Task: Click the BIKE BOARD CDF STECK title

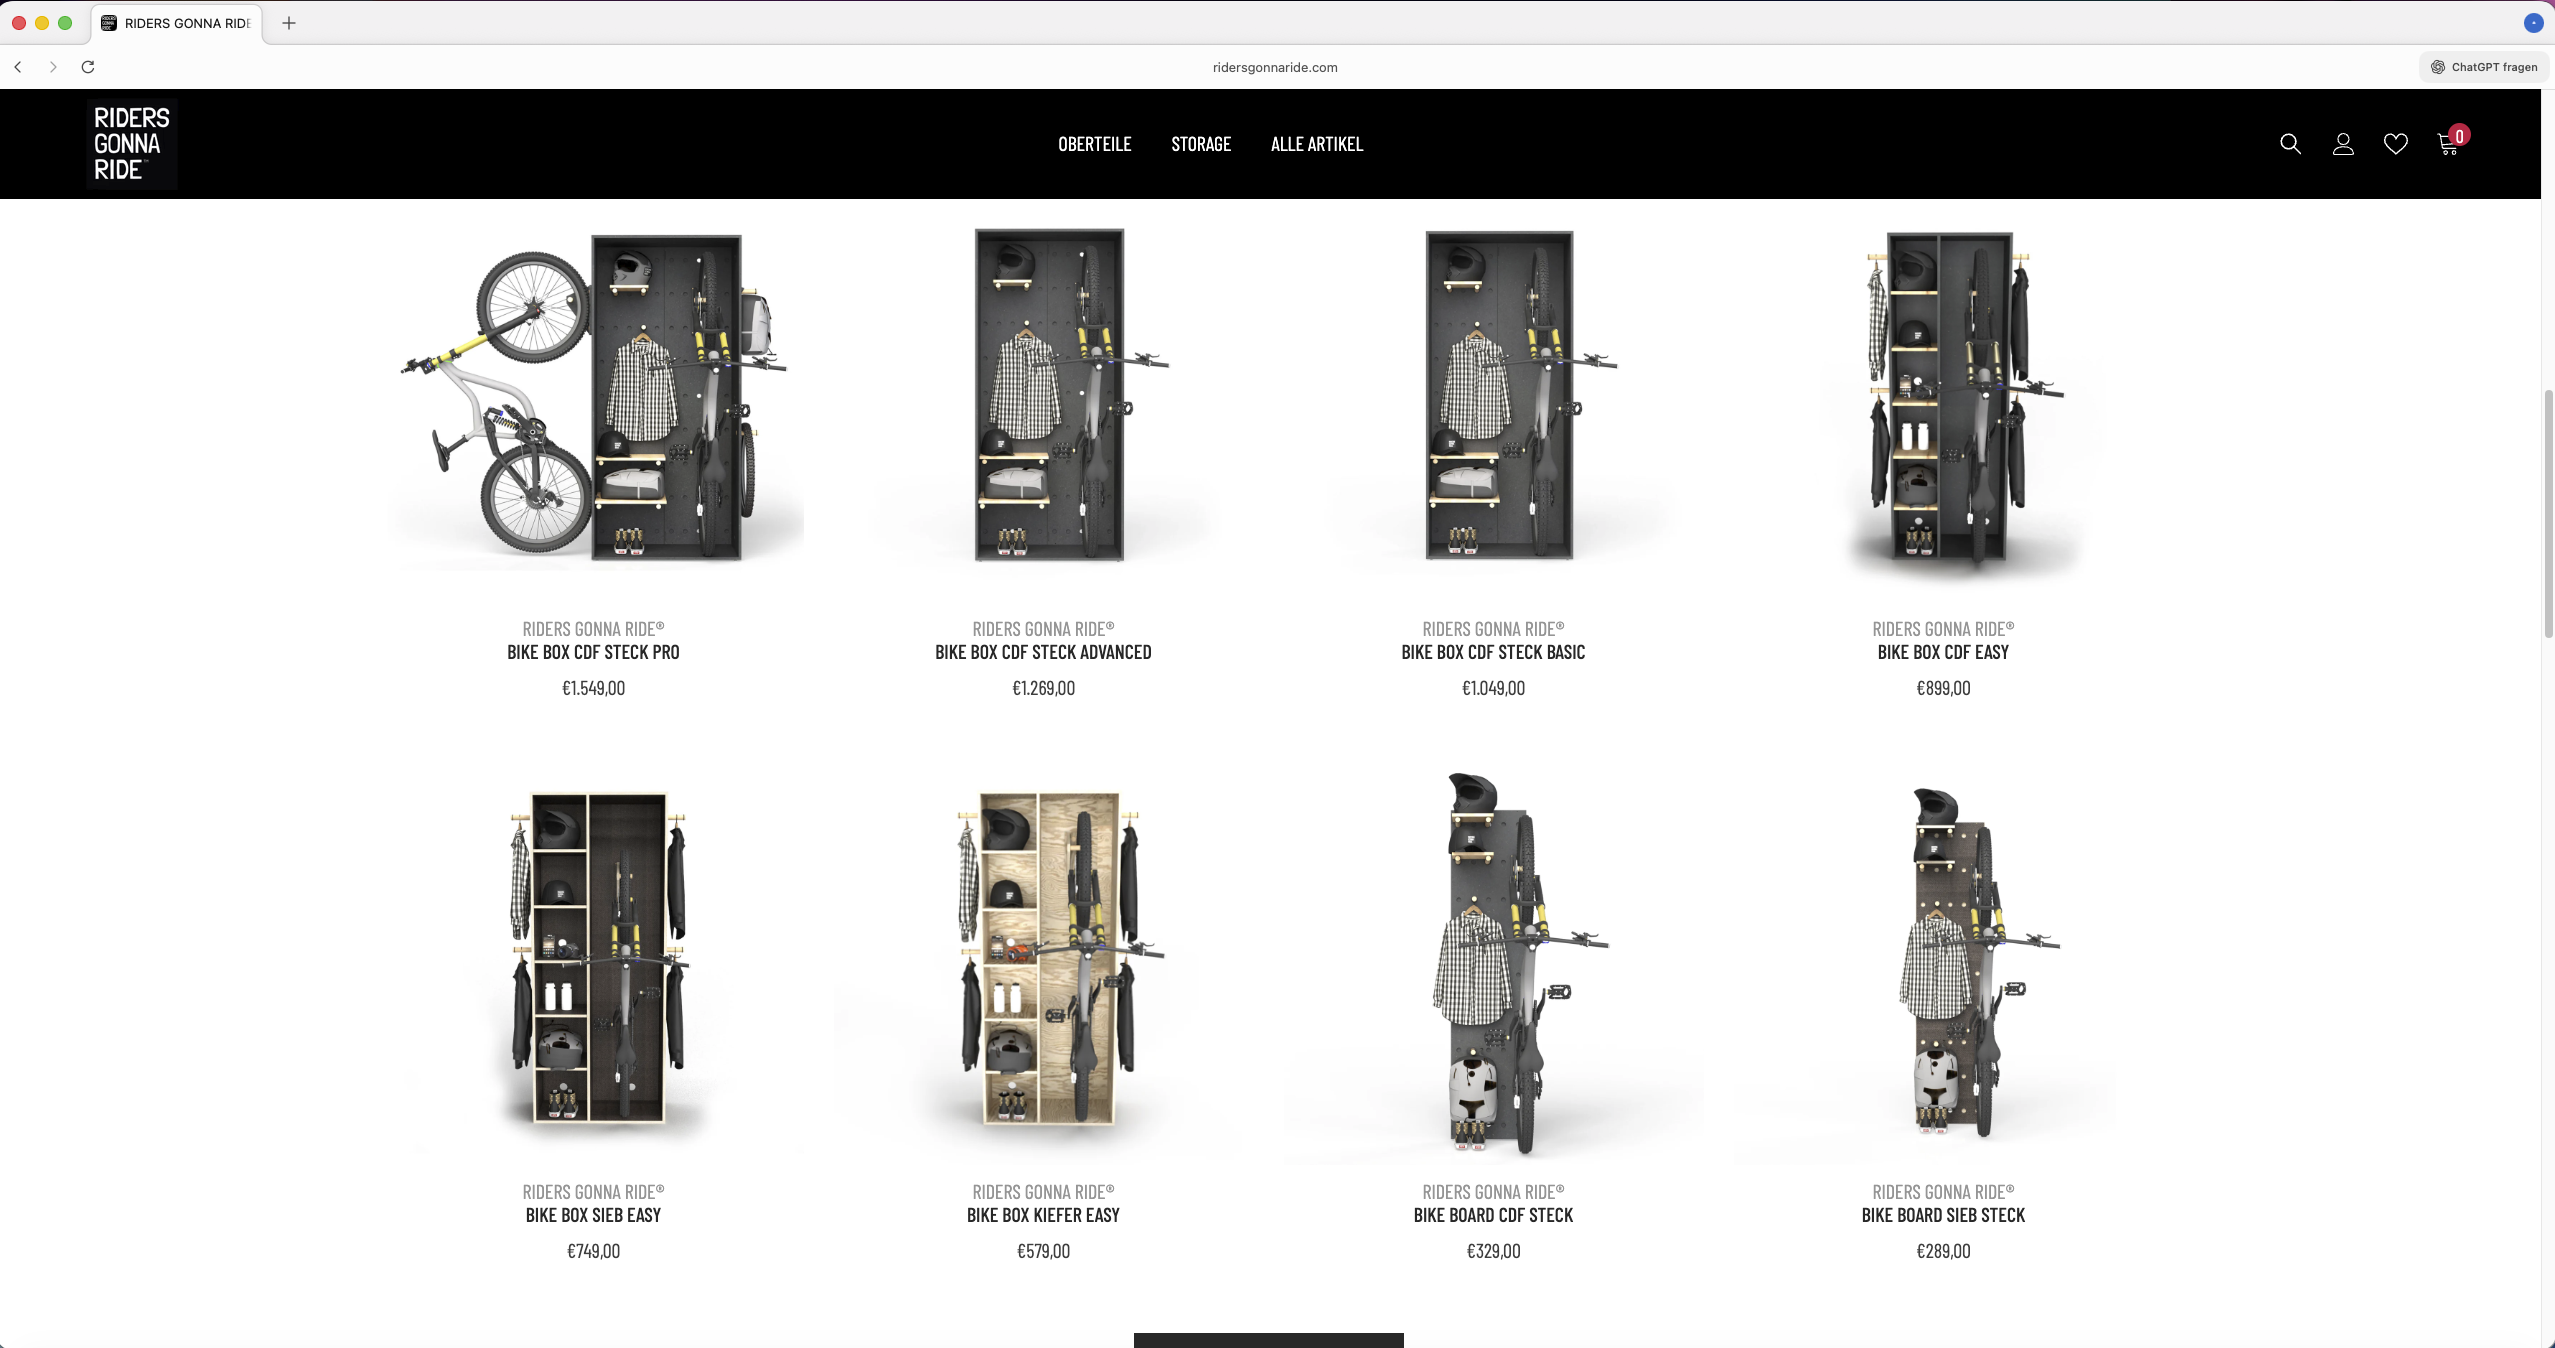Action: pyautogui.click(x=1493, y=1215)
